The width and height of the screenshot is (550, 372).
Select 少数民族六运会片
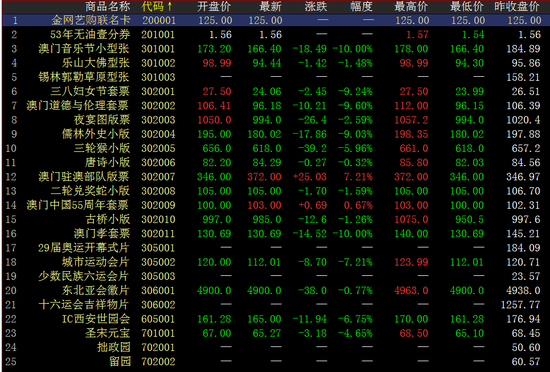tap(84, 276)
